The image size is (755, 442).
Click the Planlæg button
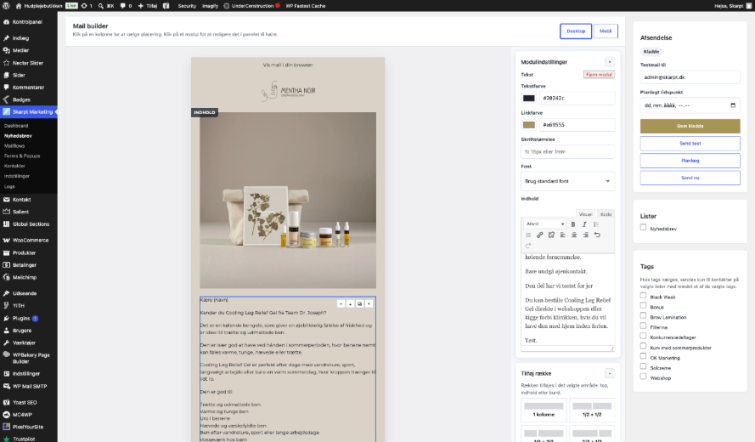point(690,161)
